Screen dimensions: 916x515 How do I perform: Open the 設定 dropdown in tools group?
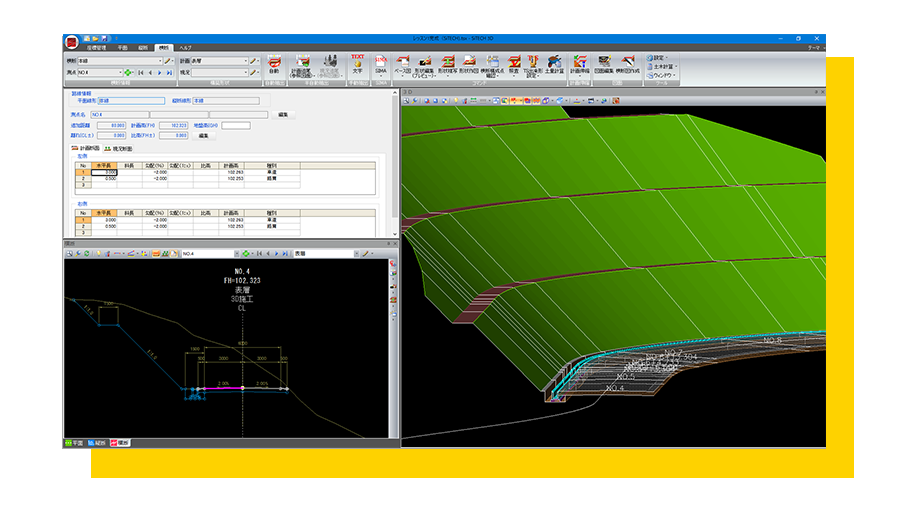pyautogui.click(x=658, y=58)
